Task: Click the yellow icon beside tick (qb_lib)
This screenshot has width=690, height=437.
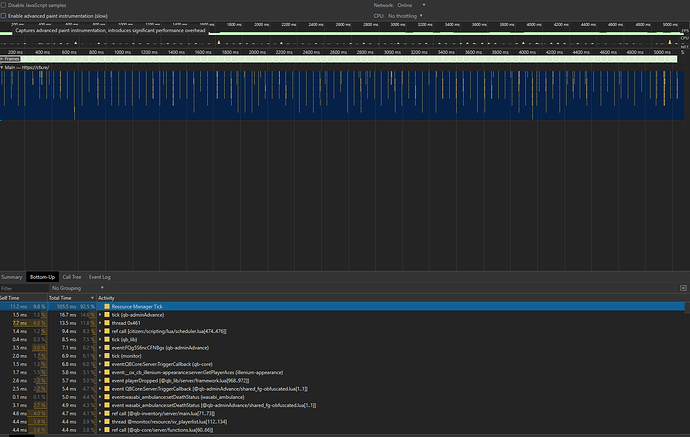Action: (107, 339)
